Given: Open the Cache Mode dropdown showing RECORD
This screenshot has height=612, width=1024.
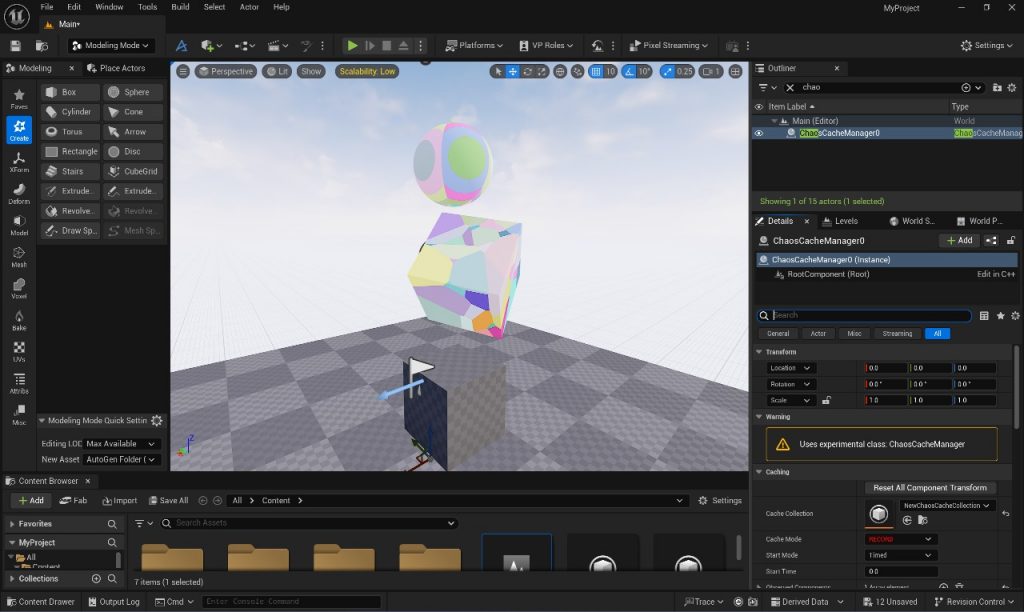Looking at the screenshot, I should (x=900, y=540).
